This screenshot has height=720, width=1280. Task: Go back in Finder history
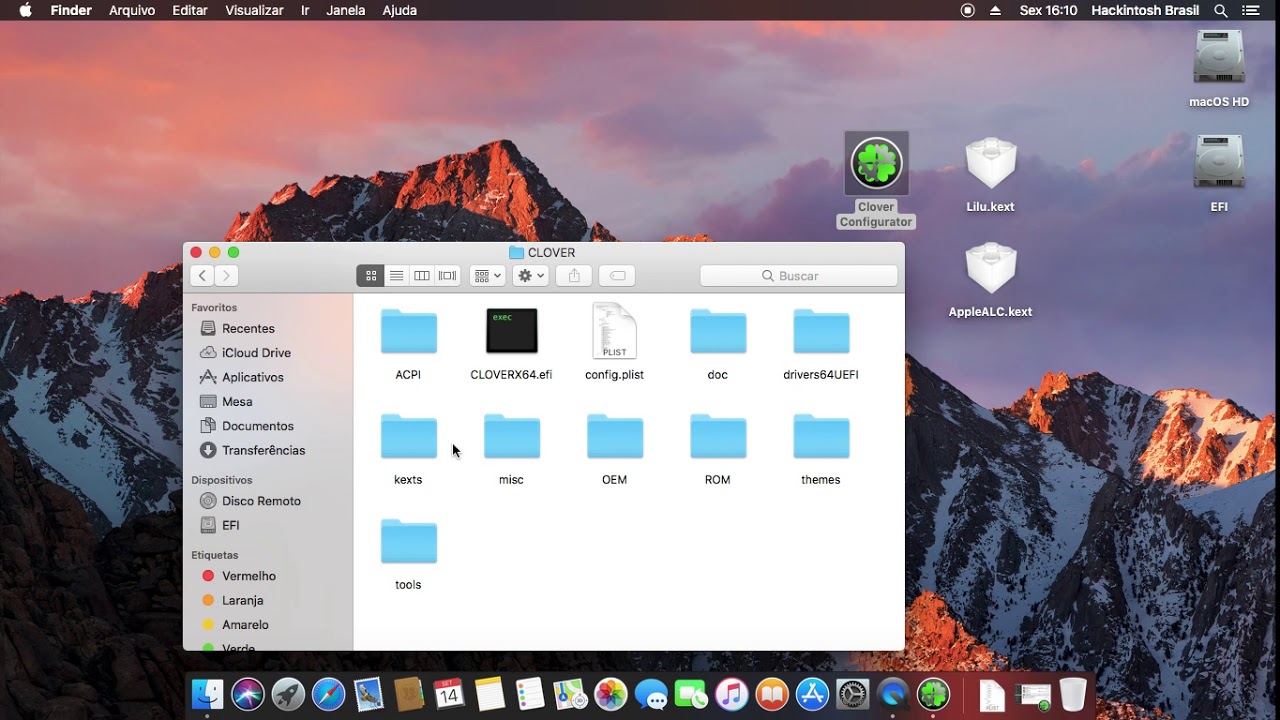pyautogui.click(x=203, y=275)
